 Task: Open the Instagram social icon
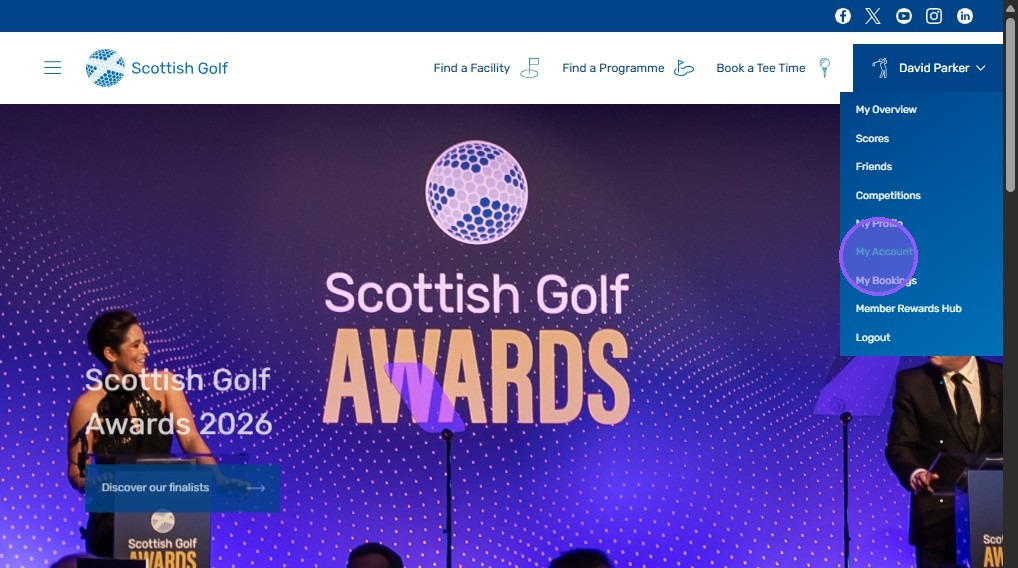click(x=934, y=16)
